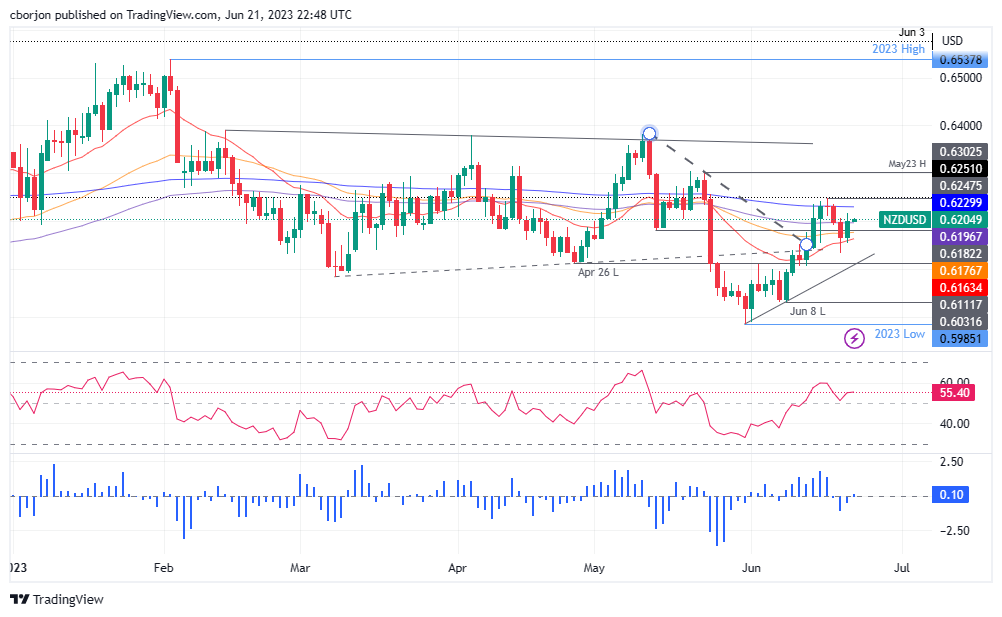The height and width of the screenshot is (617, 1002).
Task: Open the USD currency selector on price axis
Action: click(952, 41)
